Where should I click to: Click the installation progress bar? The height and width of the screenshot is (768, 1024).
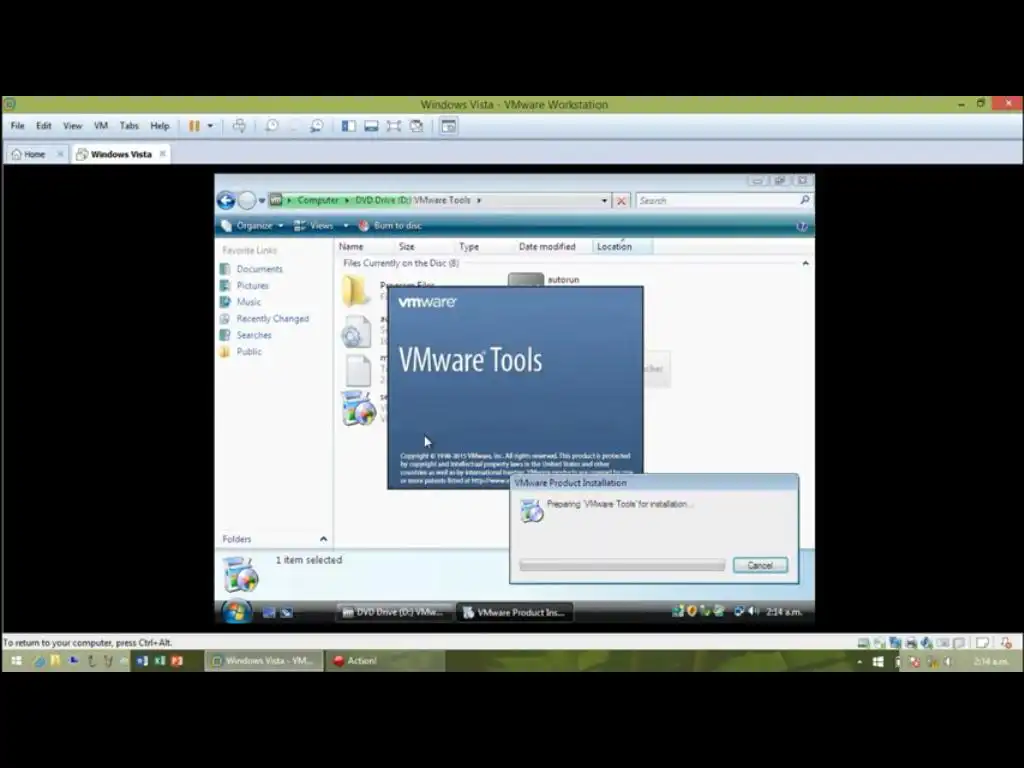pyautogui.click(x=622, y=565)
